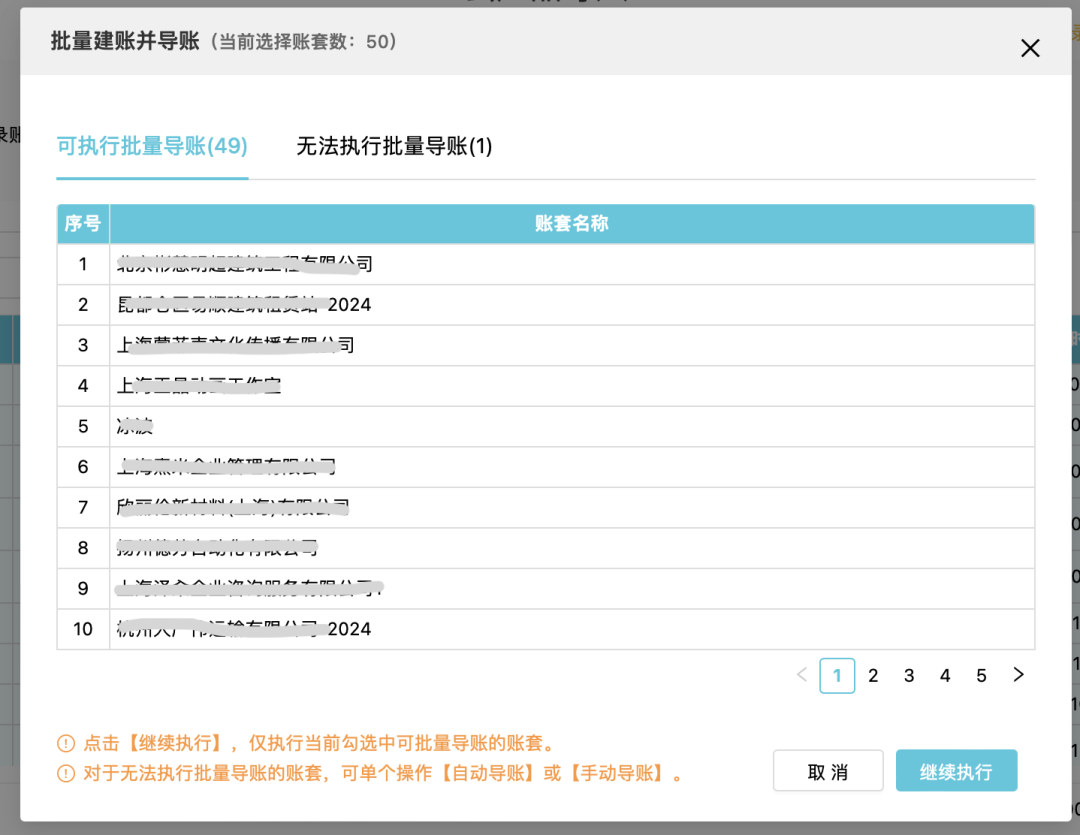Jump to the last page 5
The width and height of the screenshot is (1080, 835).
[981, 675]
